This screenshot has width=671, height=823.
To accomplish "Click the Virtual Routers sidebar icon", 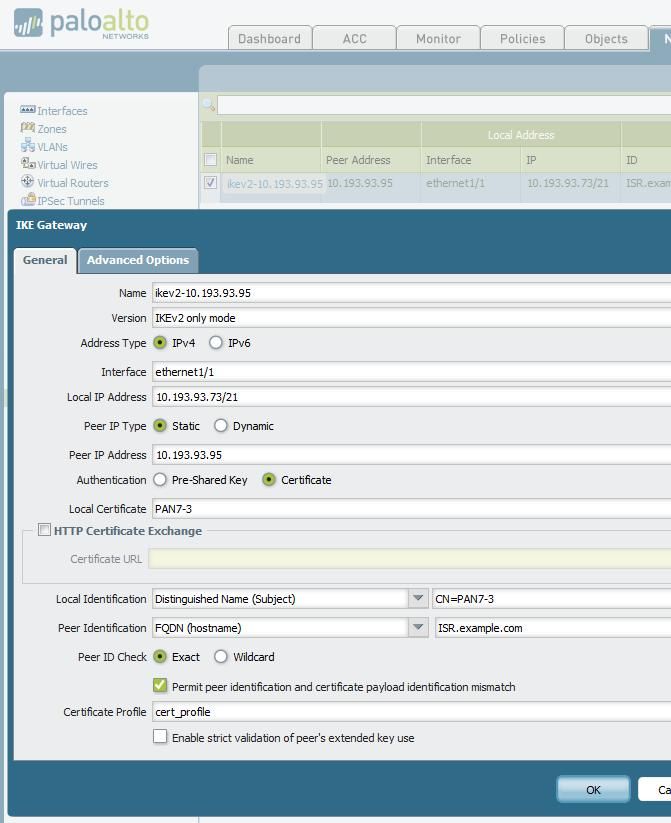I will pyautogui.click(x=28, y=182).
